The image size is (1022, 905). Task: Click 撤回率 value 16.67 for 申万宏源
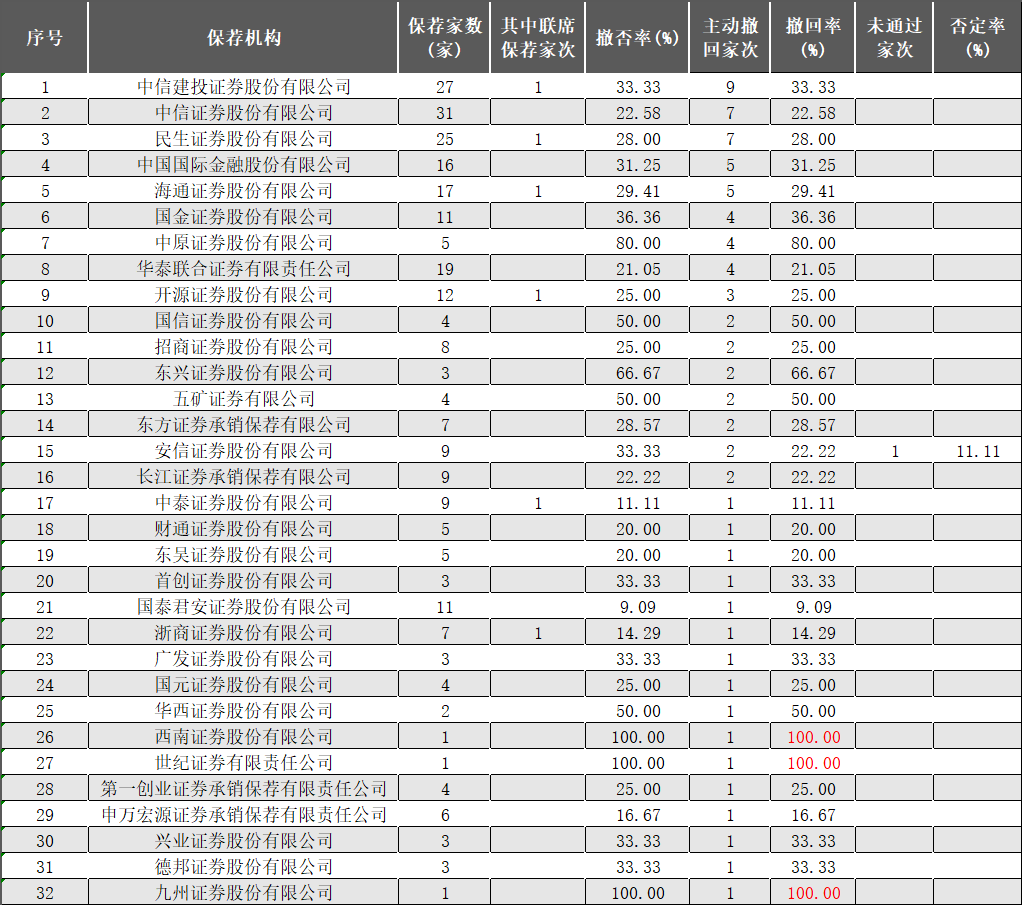coord(813,816)
